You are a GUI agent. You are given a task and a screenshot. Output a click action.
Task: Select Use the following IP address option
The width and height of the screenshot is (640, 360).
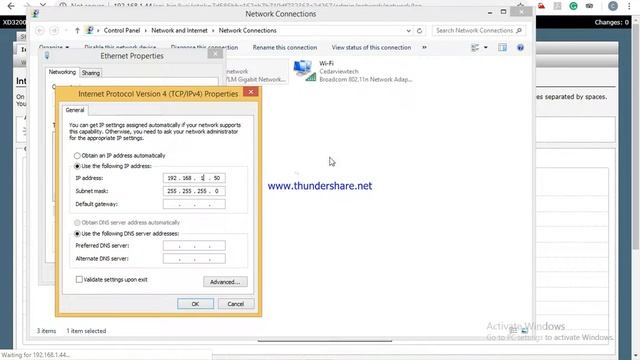point(77,166)
